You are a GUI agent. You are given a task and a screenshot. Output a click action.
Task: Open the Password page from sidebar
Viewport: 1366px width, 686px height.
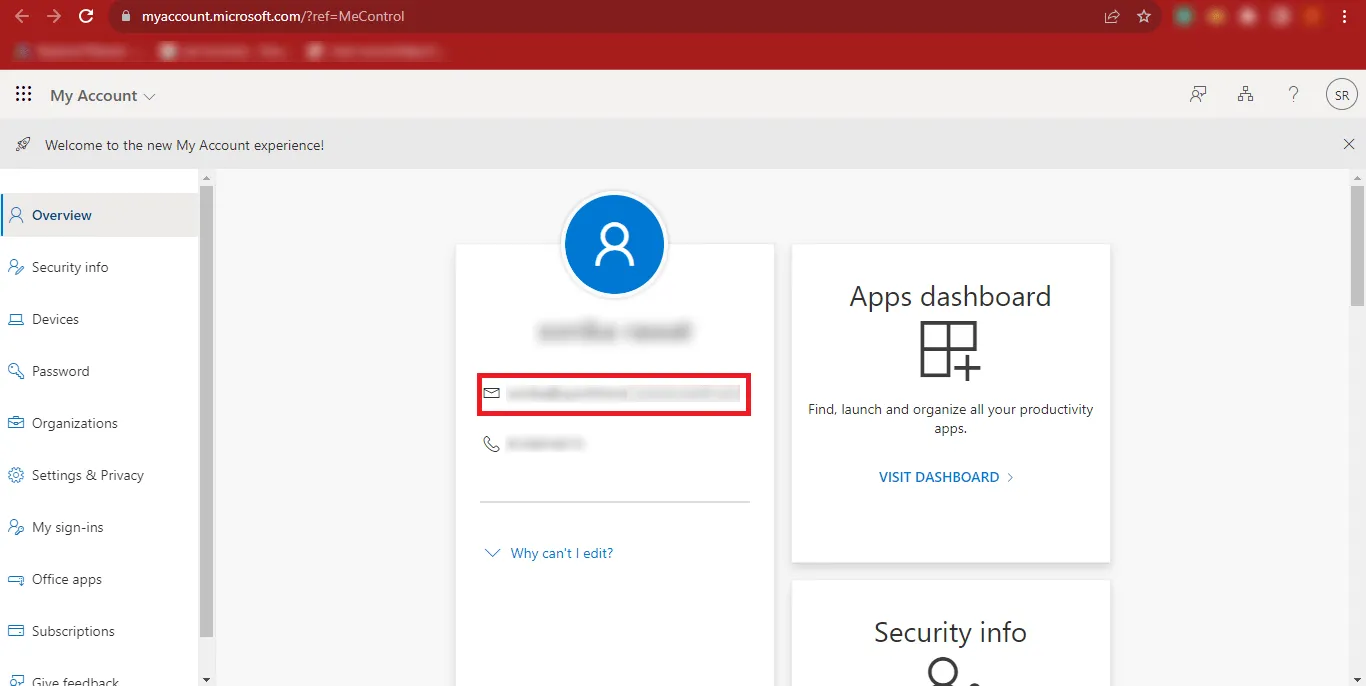60,371
